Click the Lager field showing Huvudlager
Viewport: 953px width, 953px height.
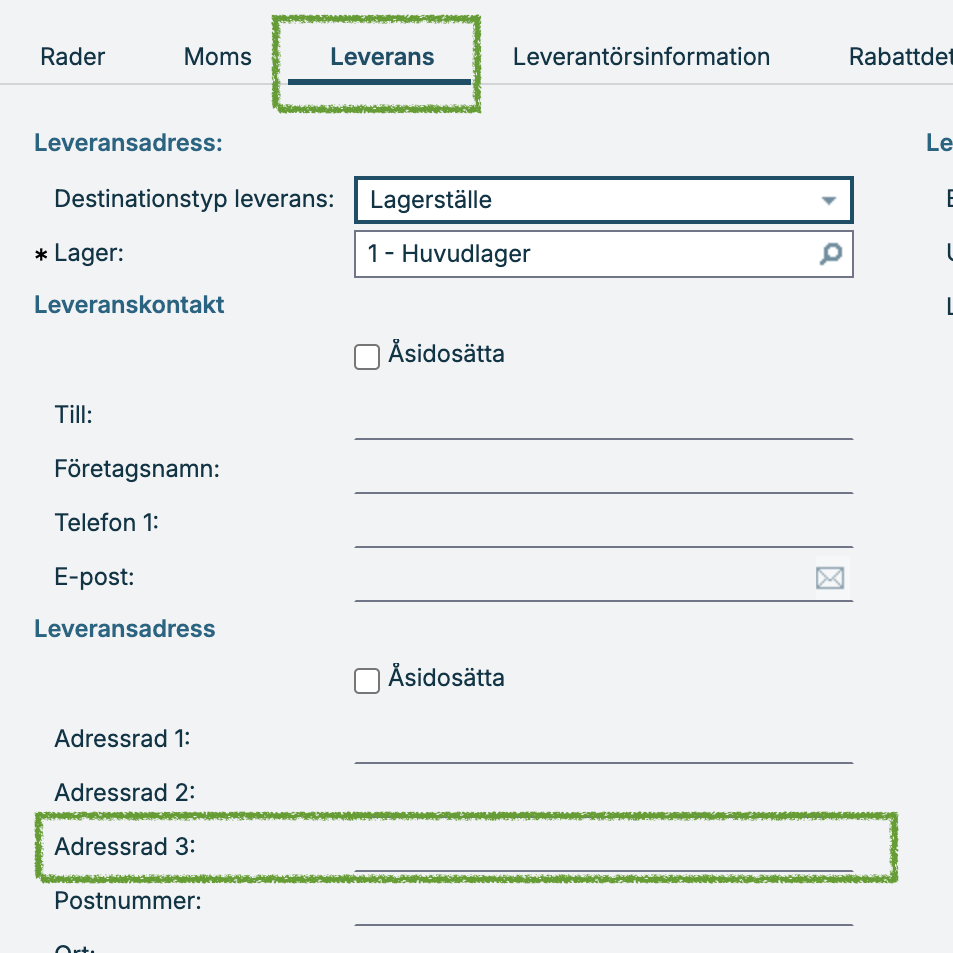tap(604, 254)
